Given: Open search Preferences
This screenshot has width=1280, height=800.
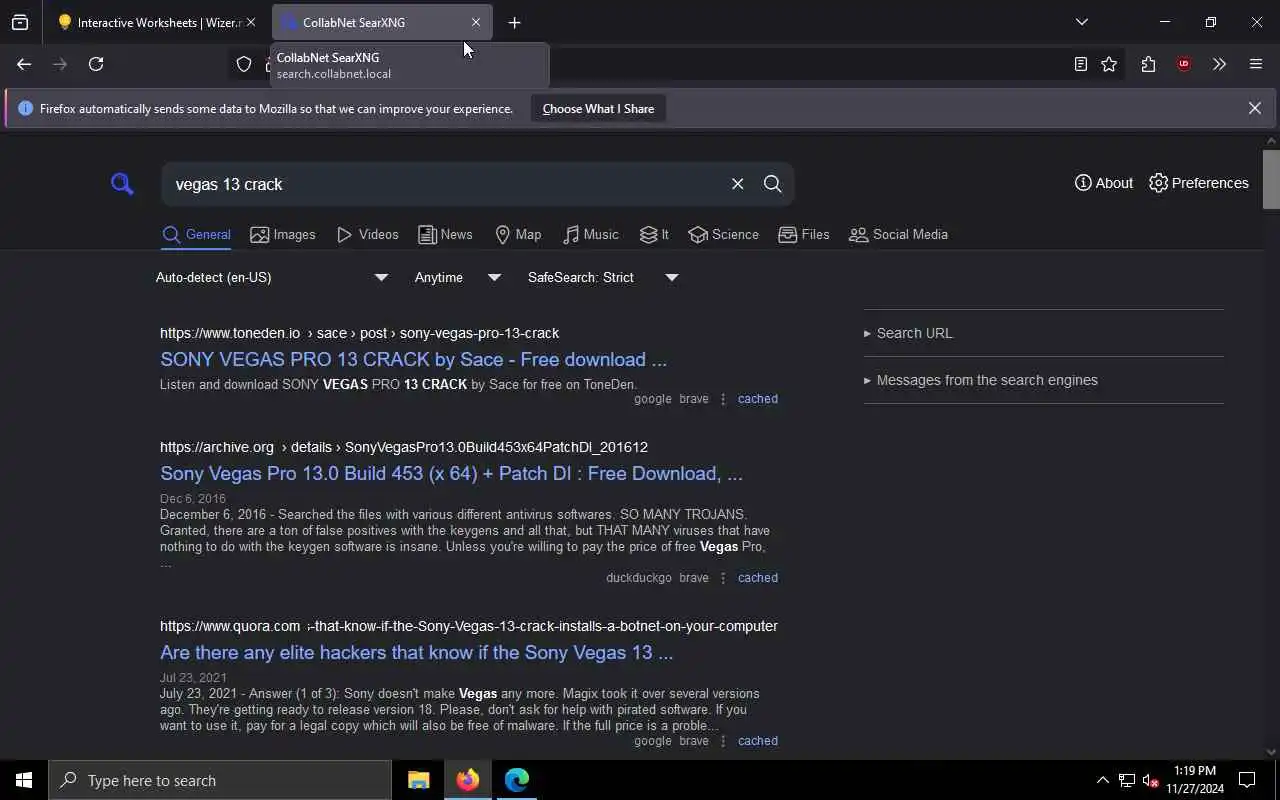Looking at the screenshot, I should tap(1199, 183).
